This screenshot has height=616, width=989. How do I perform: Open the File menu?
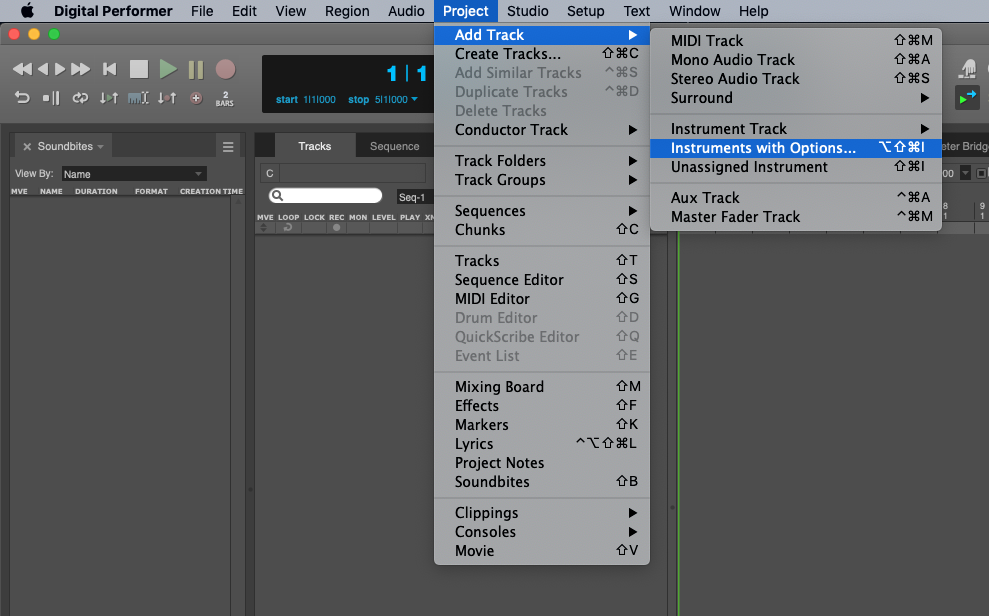pos(202,11)
